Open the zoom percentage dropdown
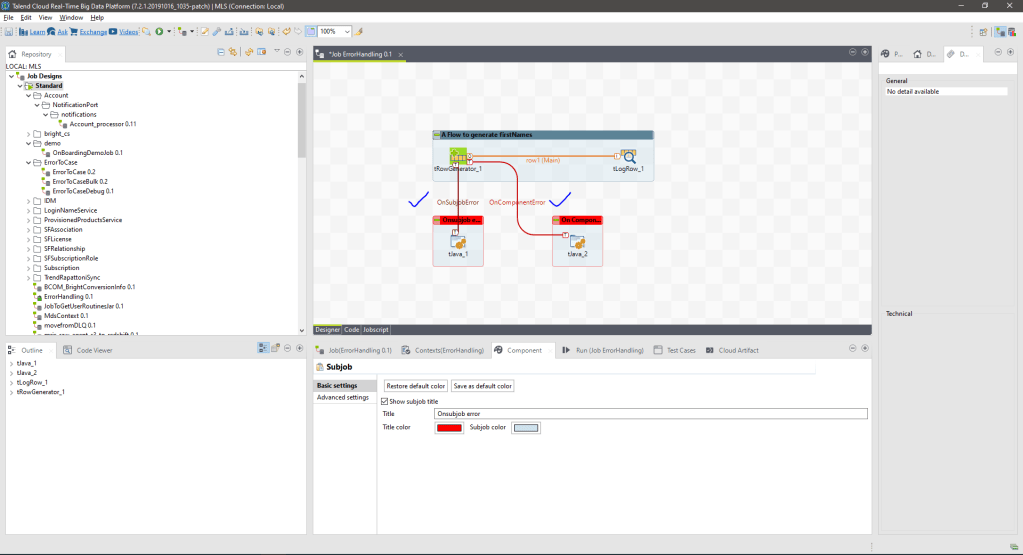 pos(346,32)
